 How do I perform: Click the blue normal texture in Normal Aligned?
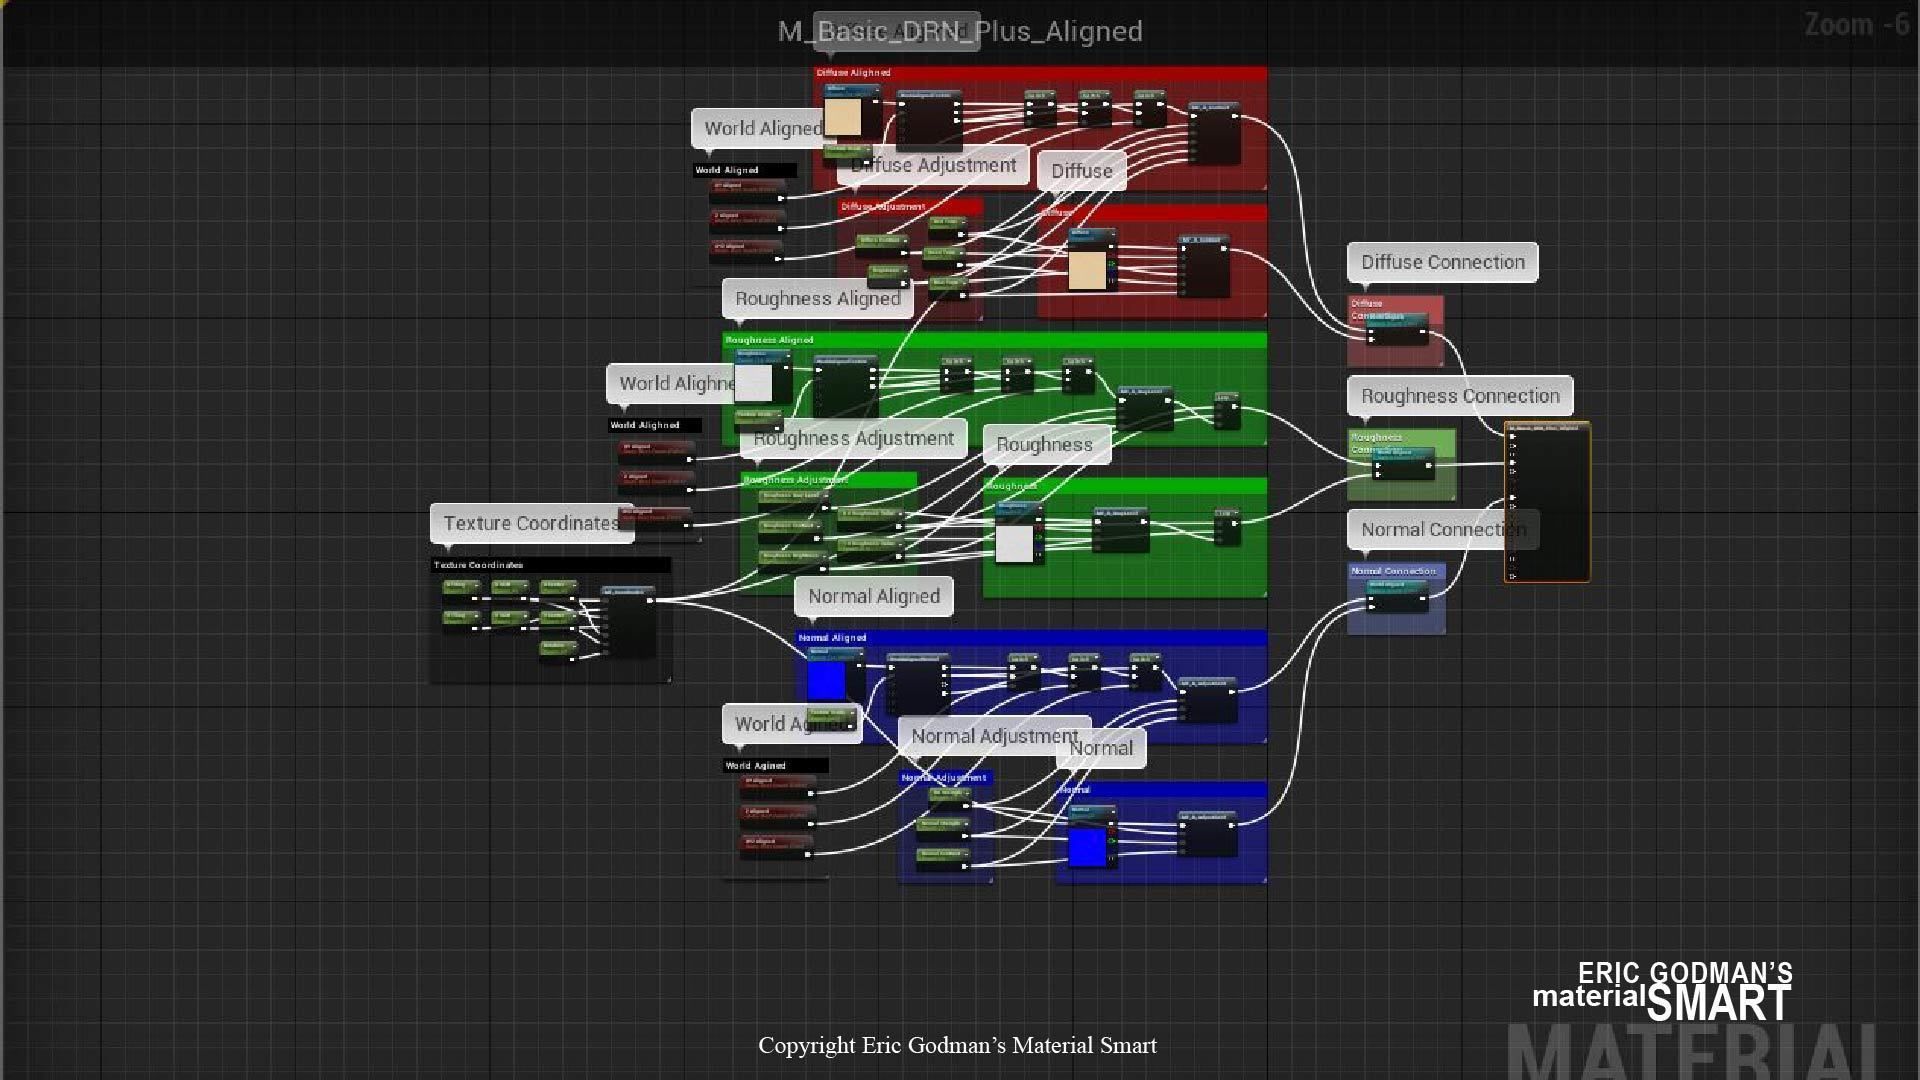(826, 681)
